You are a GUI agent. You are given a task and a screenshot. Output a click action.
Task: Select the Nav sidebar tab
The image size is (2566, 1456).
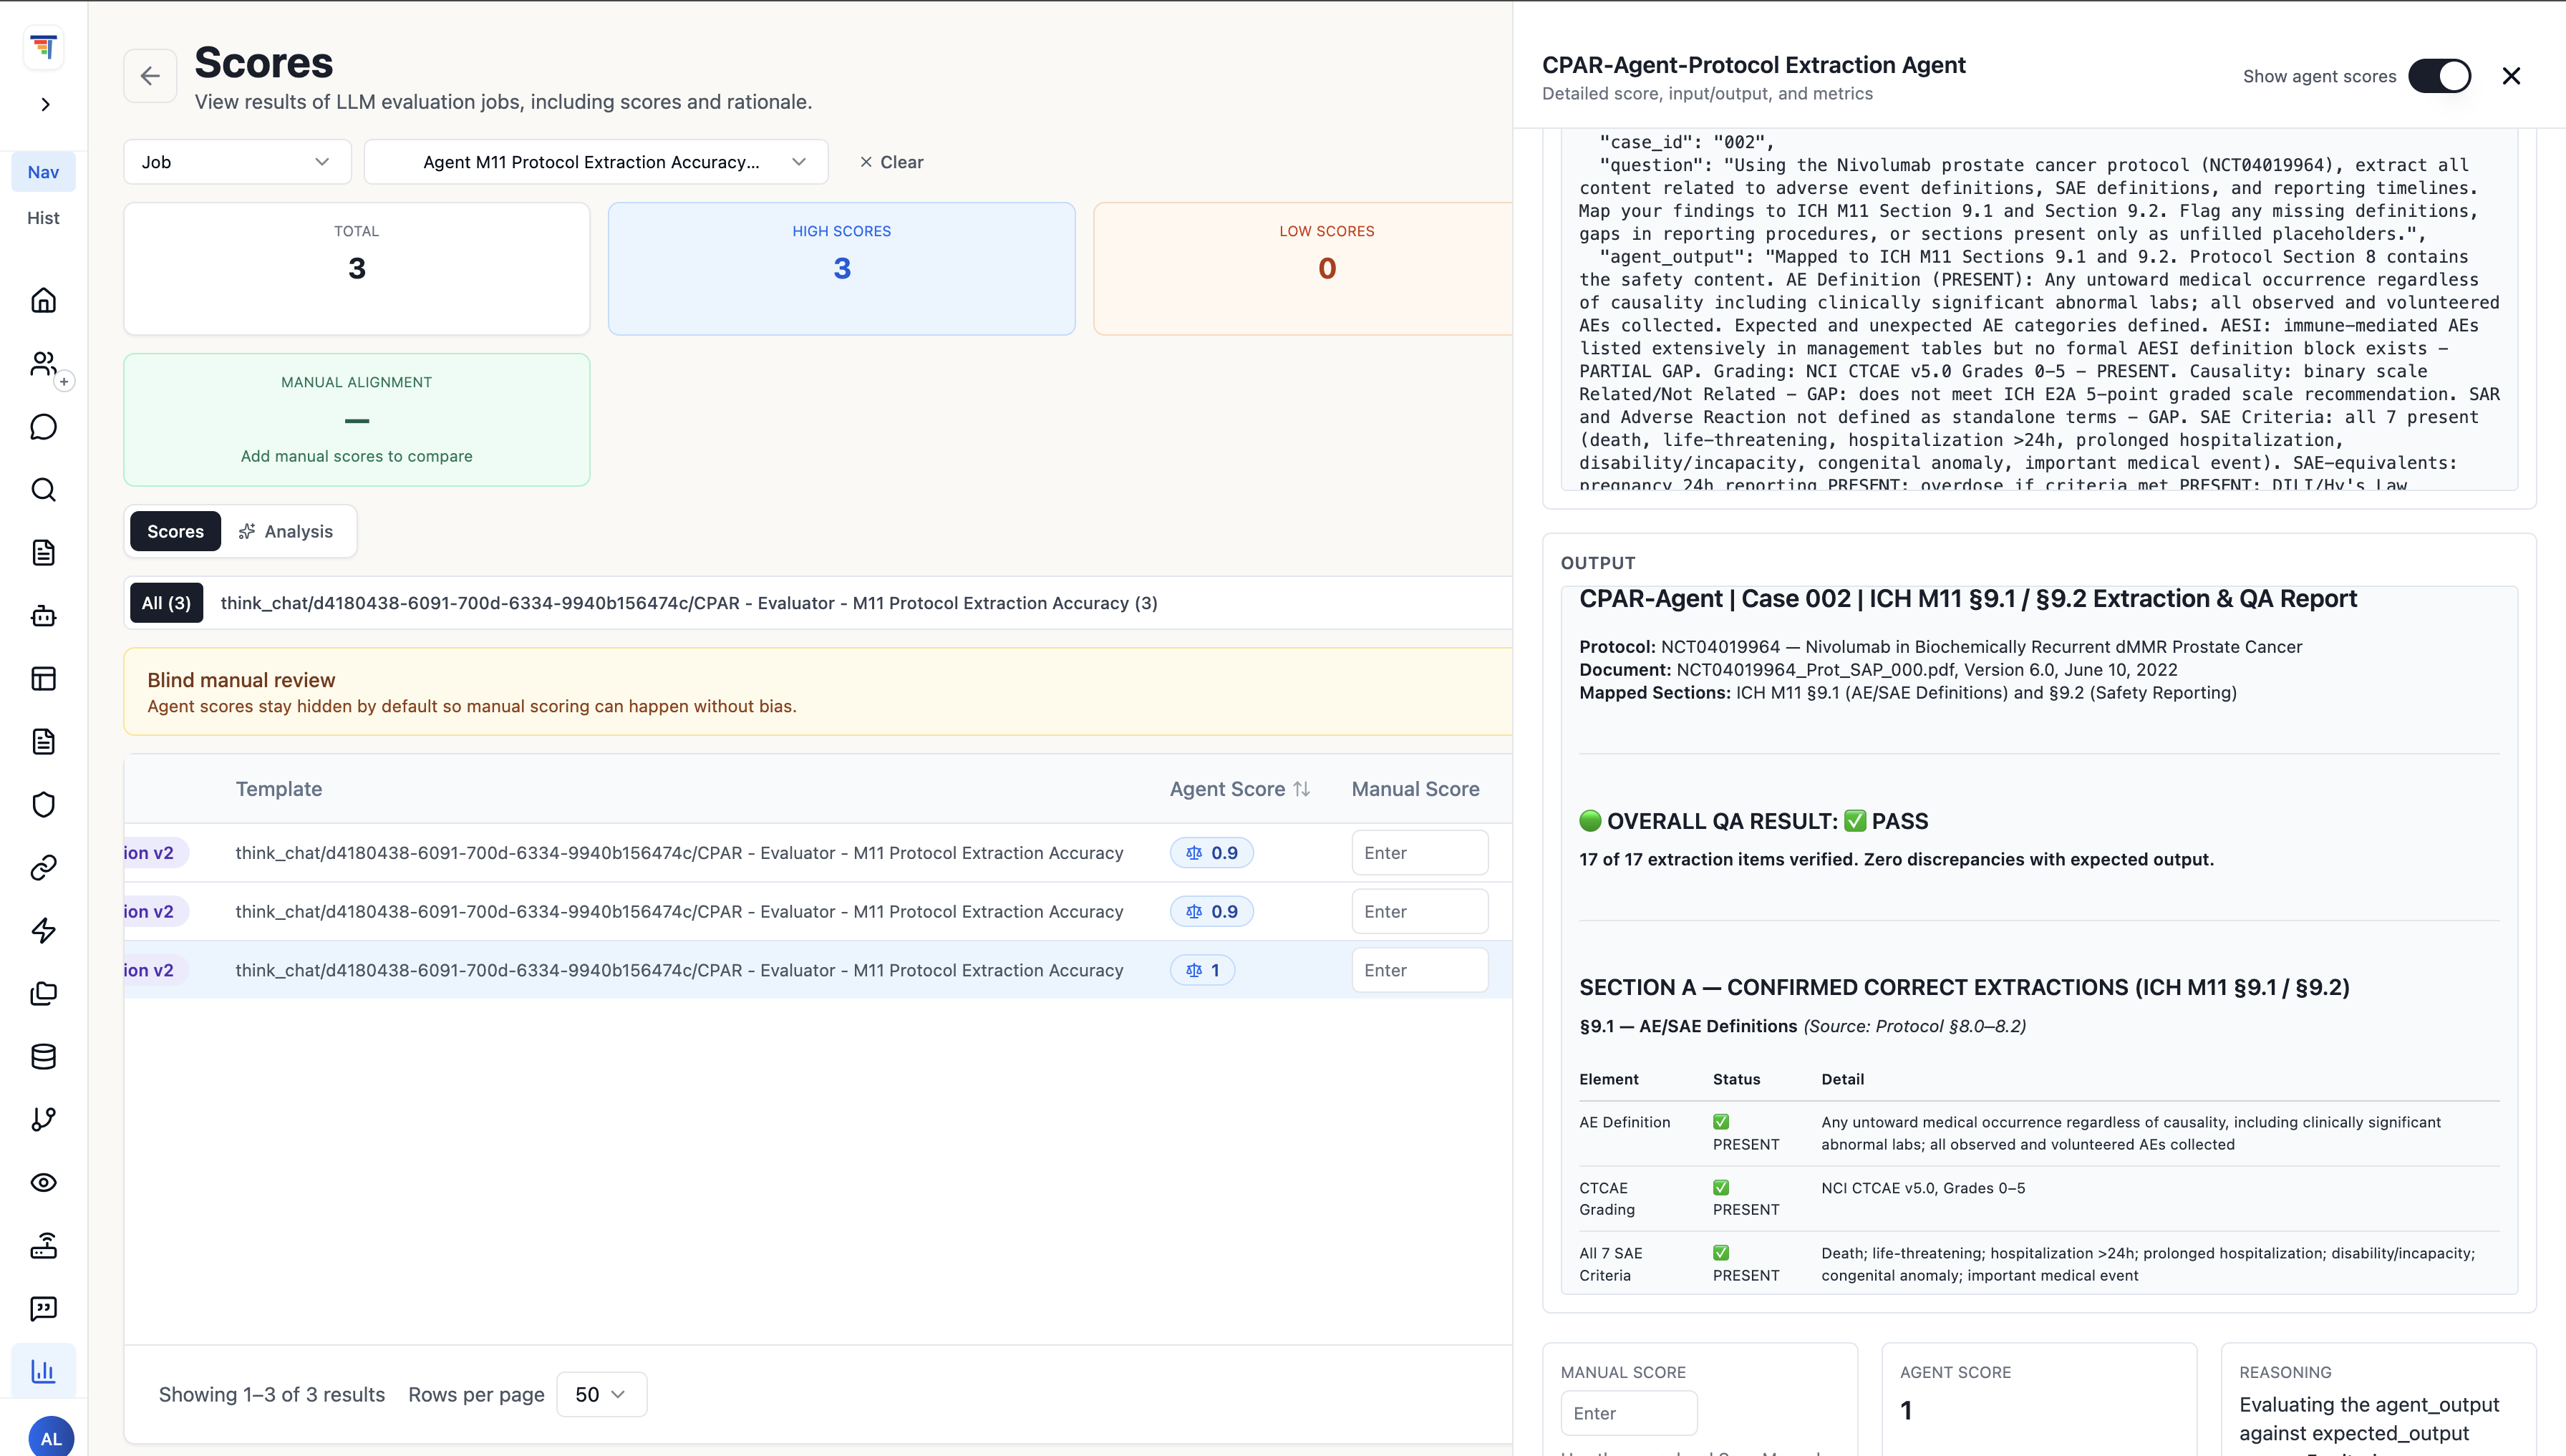pyautogui.click(x=43, y=172)
